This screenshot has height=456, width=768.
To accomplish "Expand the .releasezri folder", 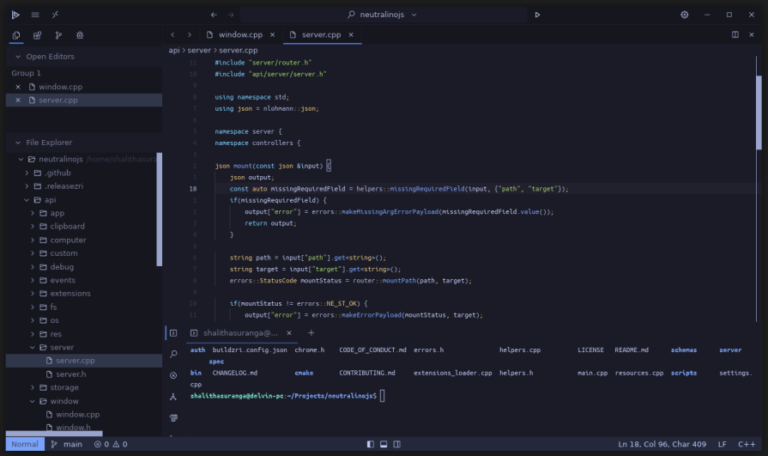I will 27,186.
